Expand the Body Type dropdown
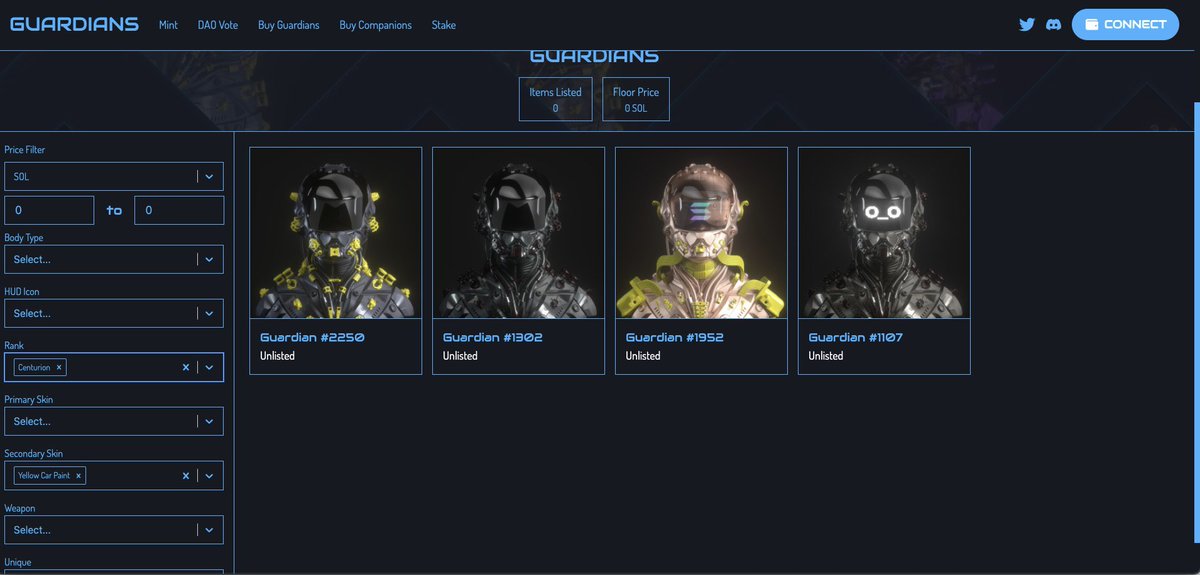The height and width of the screenshot is (575, 1200). 114,259
